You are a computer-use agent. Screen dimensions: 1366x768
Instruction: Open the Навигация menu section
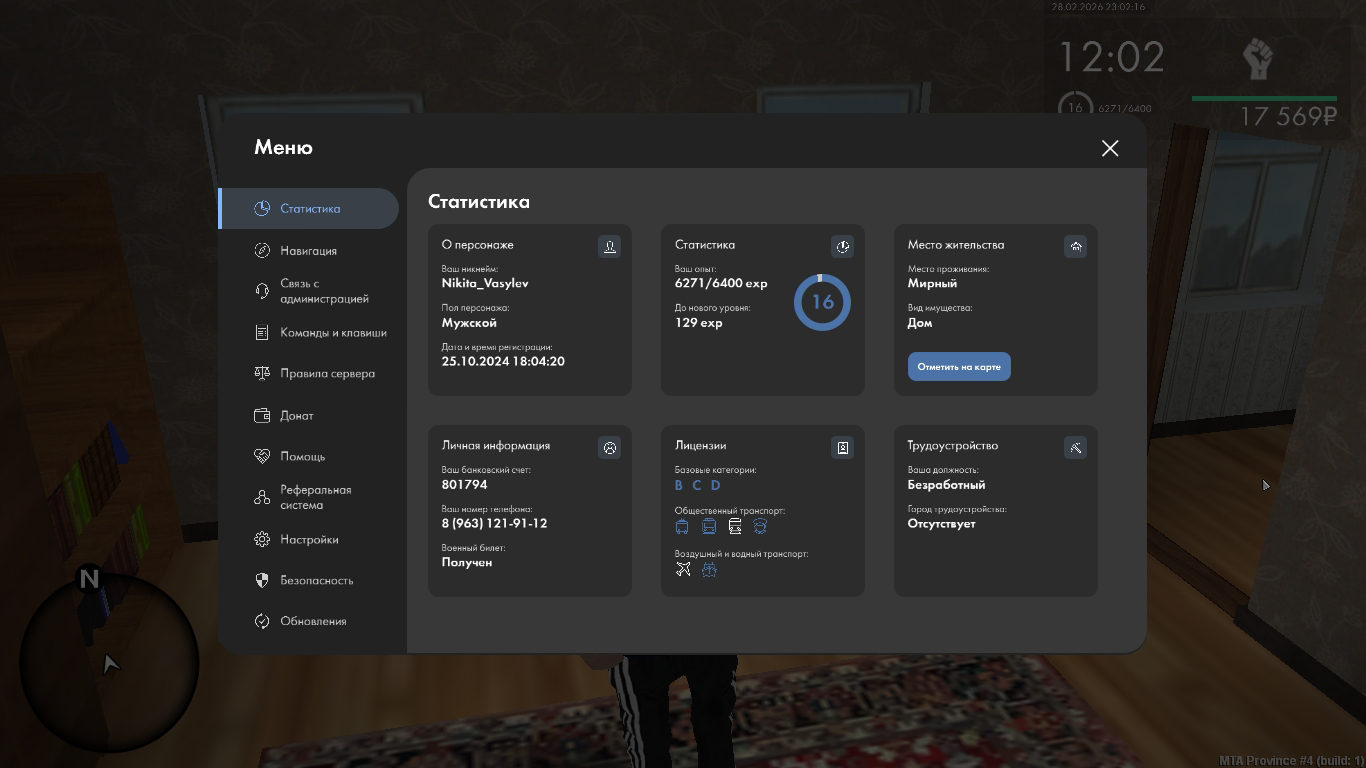(x=308, y=251)
